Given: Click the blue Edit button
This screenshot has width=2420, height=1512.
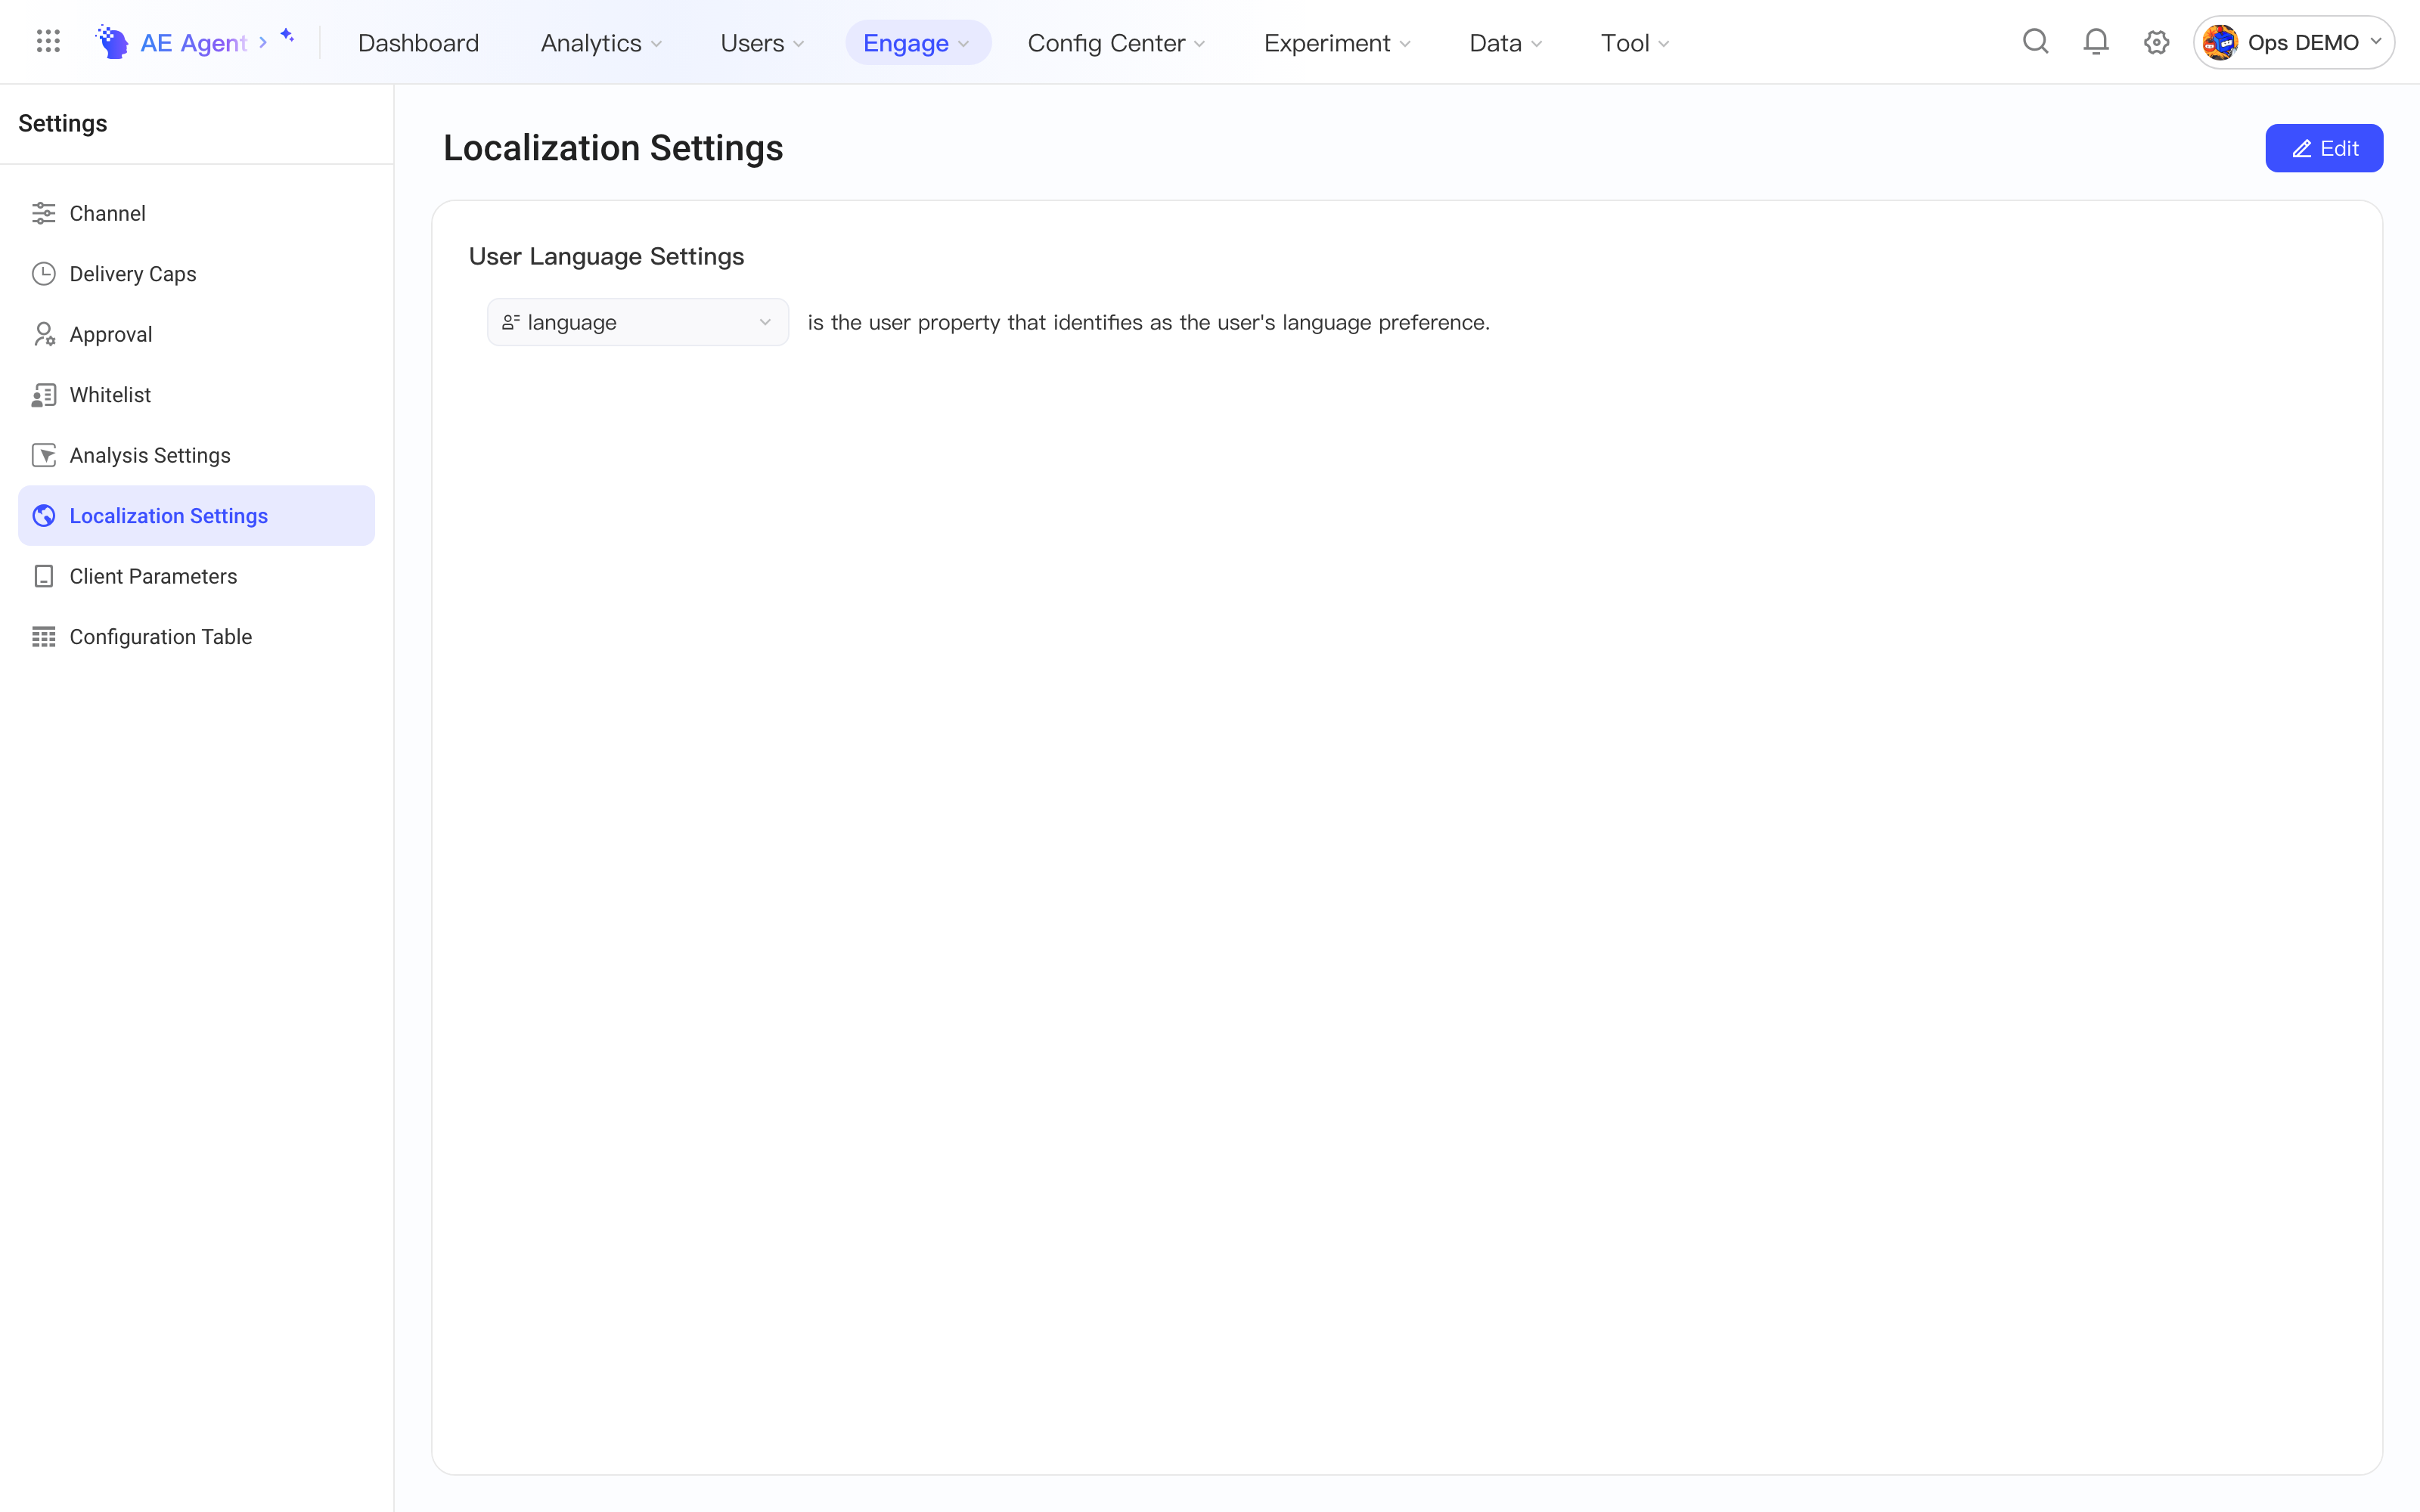Looking at the screenshot, I should pos(2324,148).
